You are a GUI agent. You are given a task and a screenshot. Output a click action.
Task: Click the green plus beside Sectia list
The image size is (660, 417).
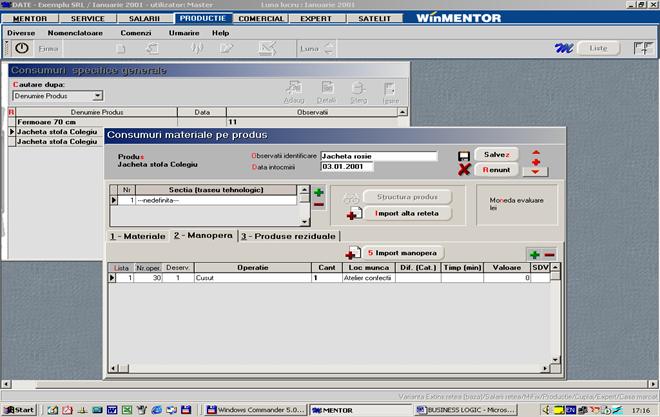click(x=318, y=191)
